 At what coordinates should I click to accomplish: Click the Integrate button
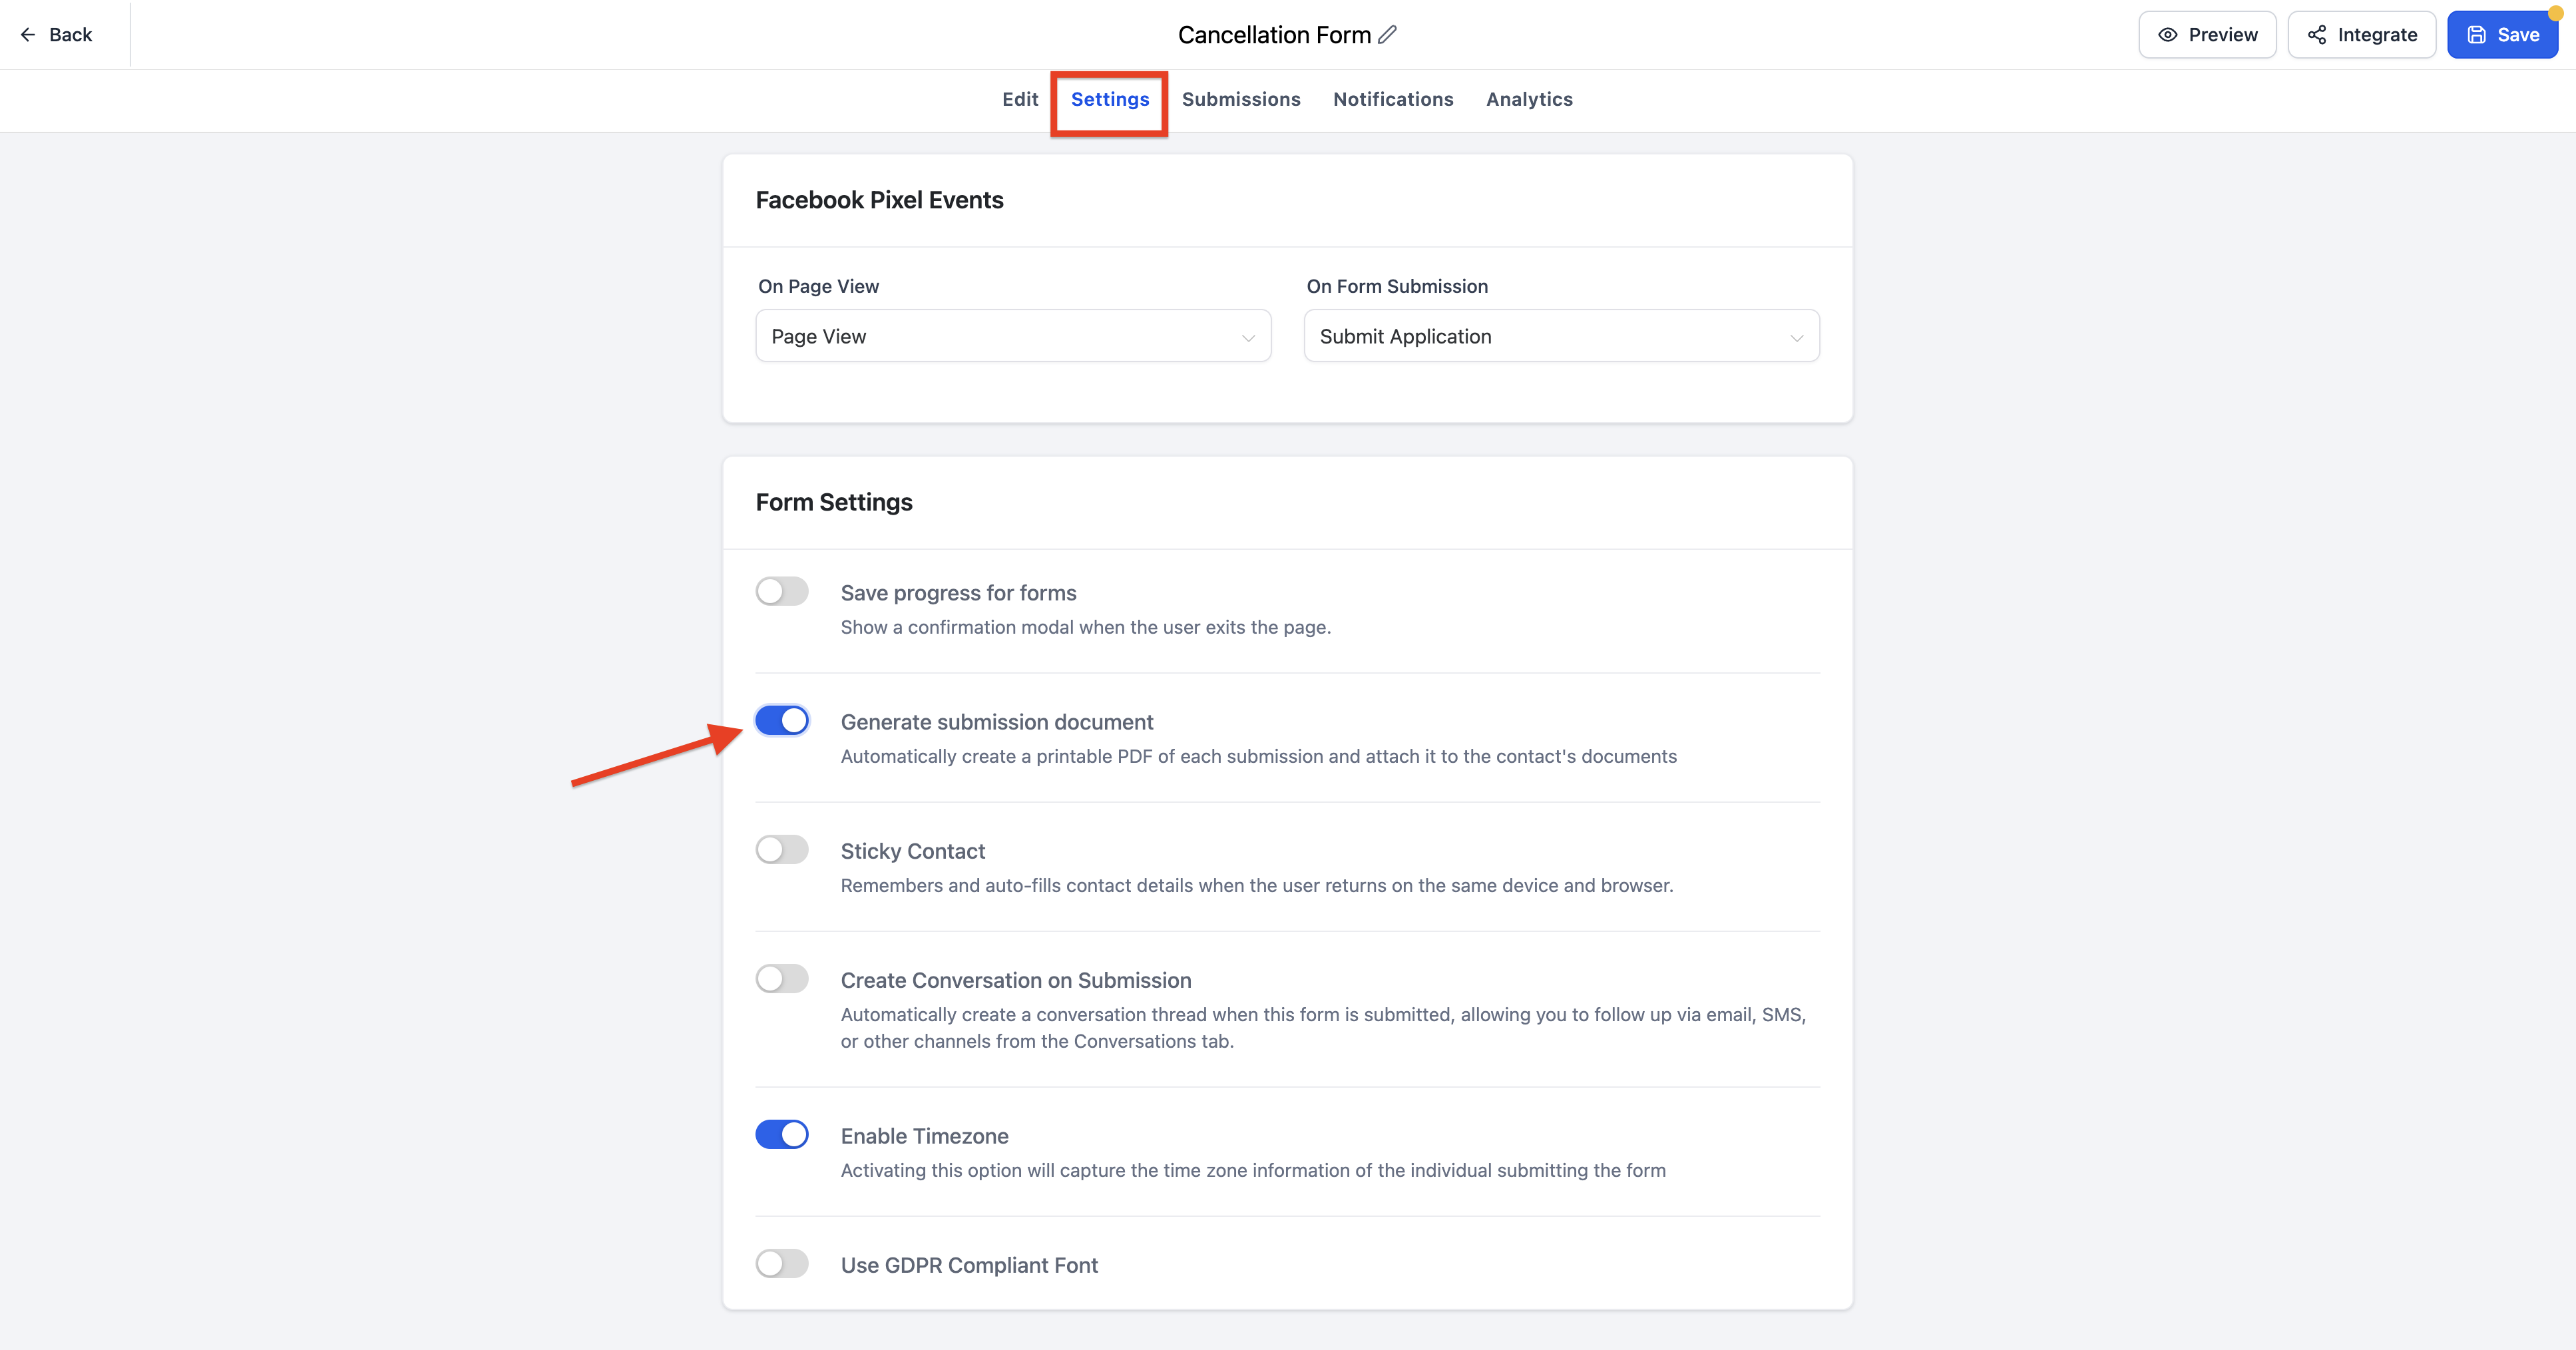point(2361,35)
